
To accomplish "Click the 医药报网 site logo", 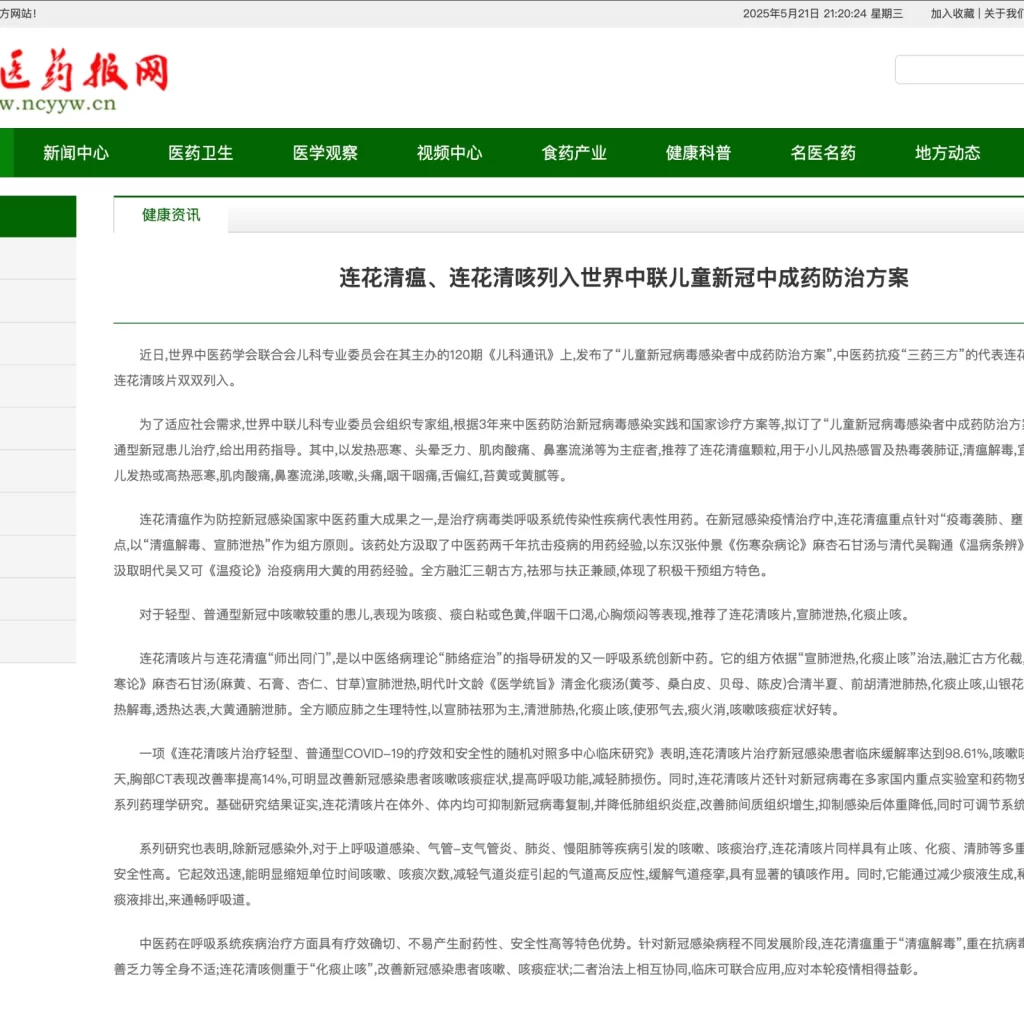I will click(x=84, y=72).
